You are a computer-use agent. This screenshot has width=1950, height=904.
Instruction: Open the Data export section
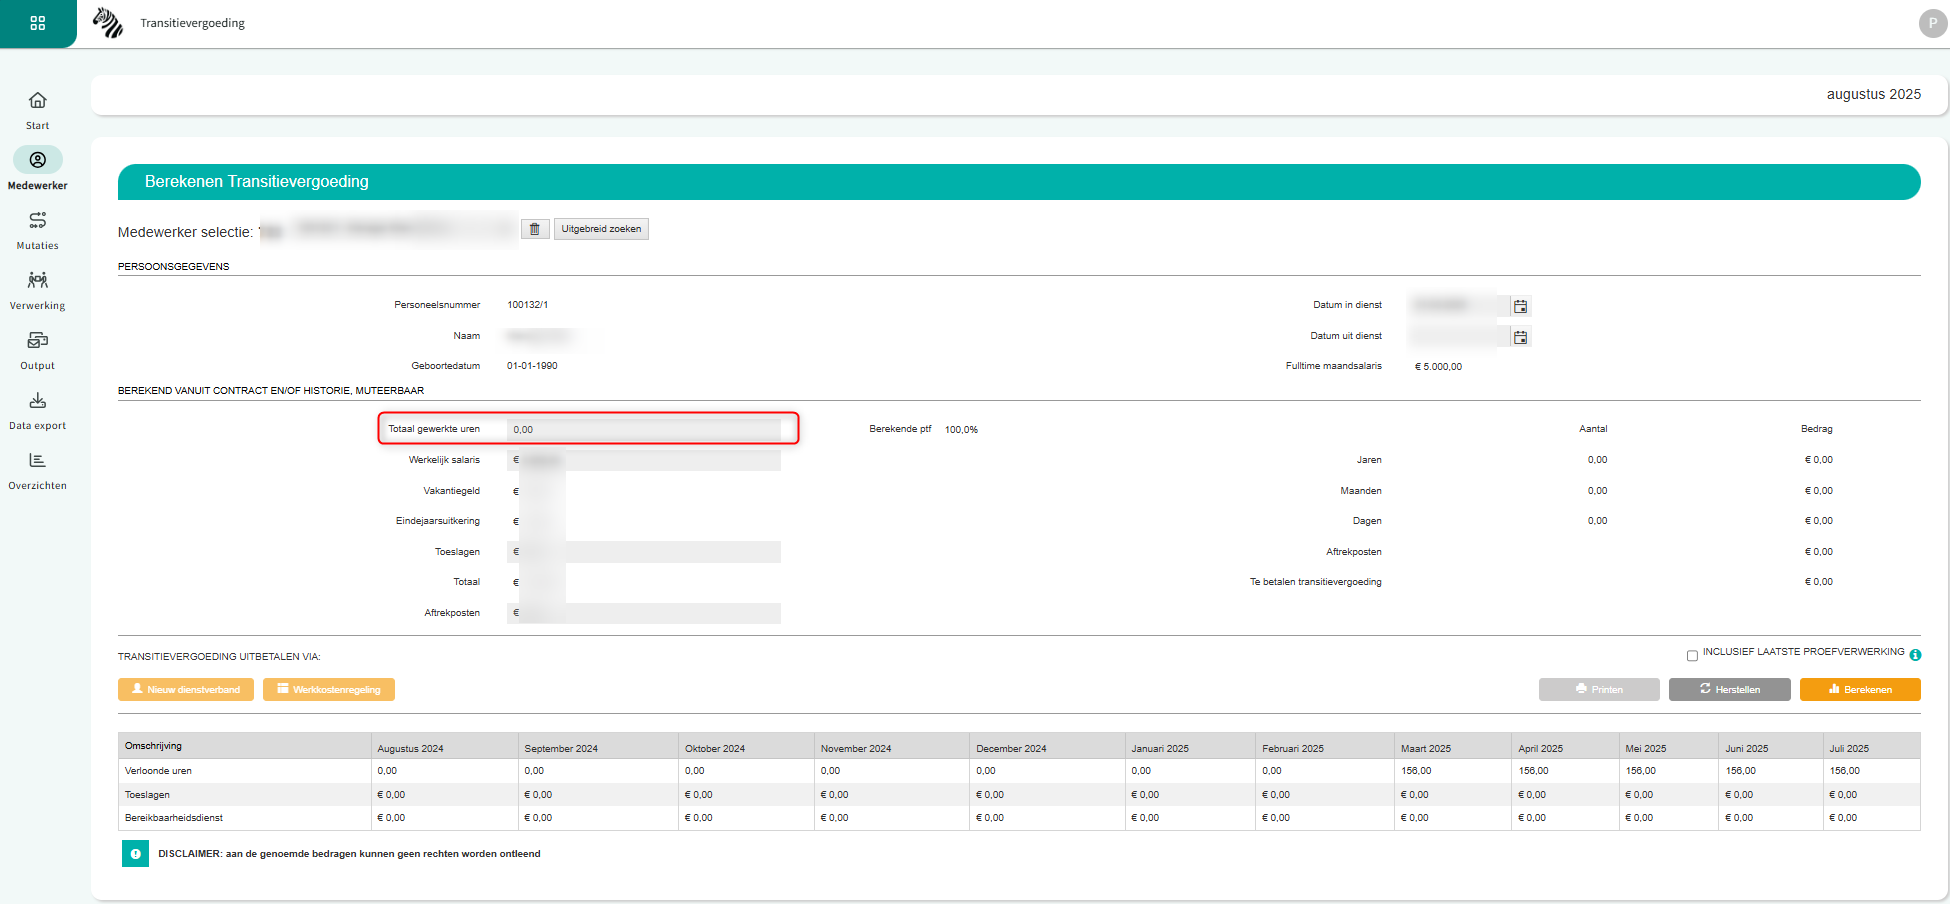(x=38, y=401)
